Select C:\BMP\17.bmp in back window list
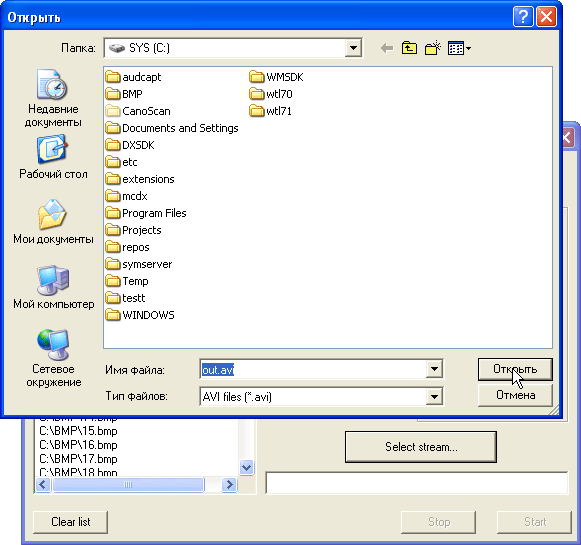 pyautogui.click(x=78, y=459)
